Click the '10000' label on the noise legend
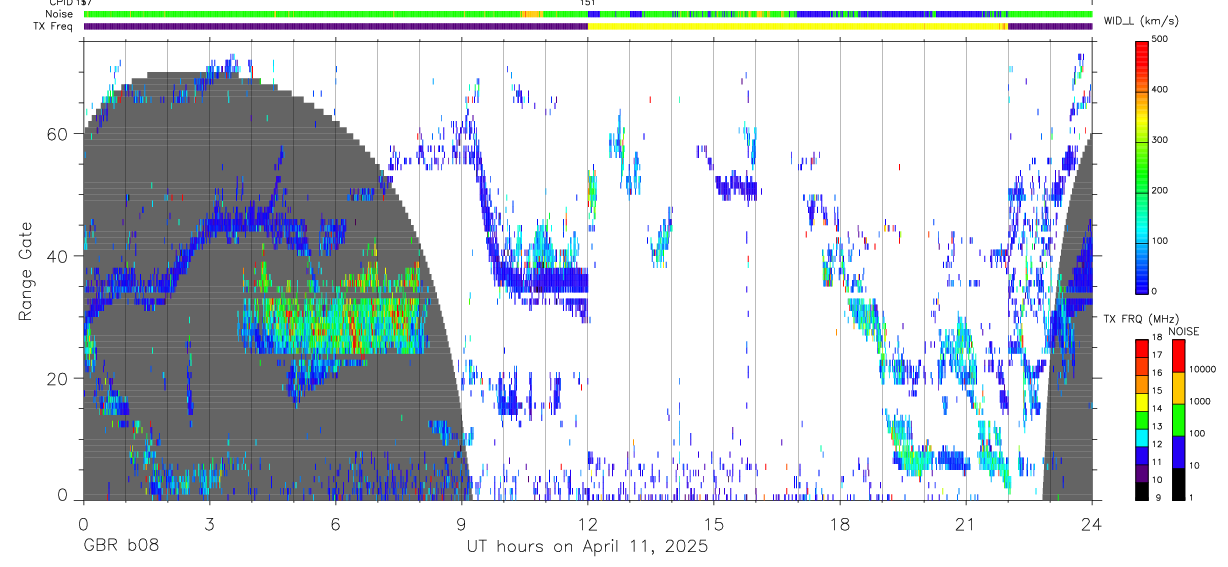This screenshot has height=567, width=1228. [1203, 369]
